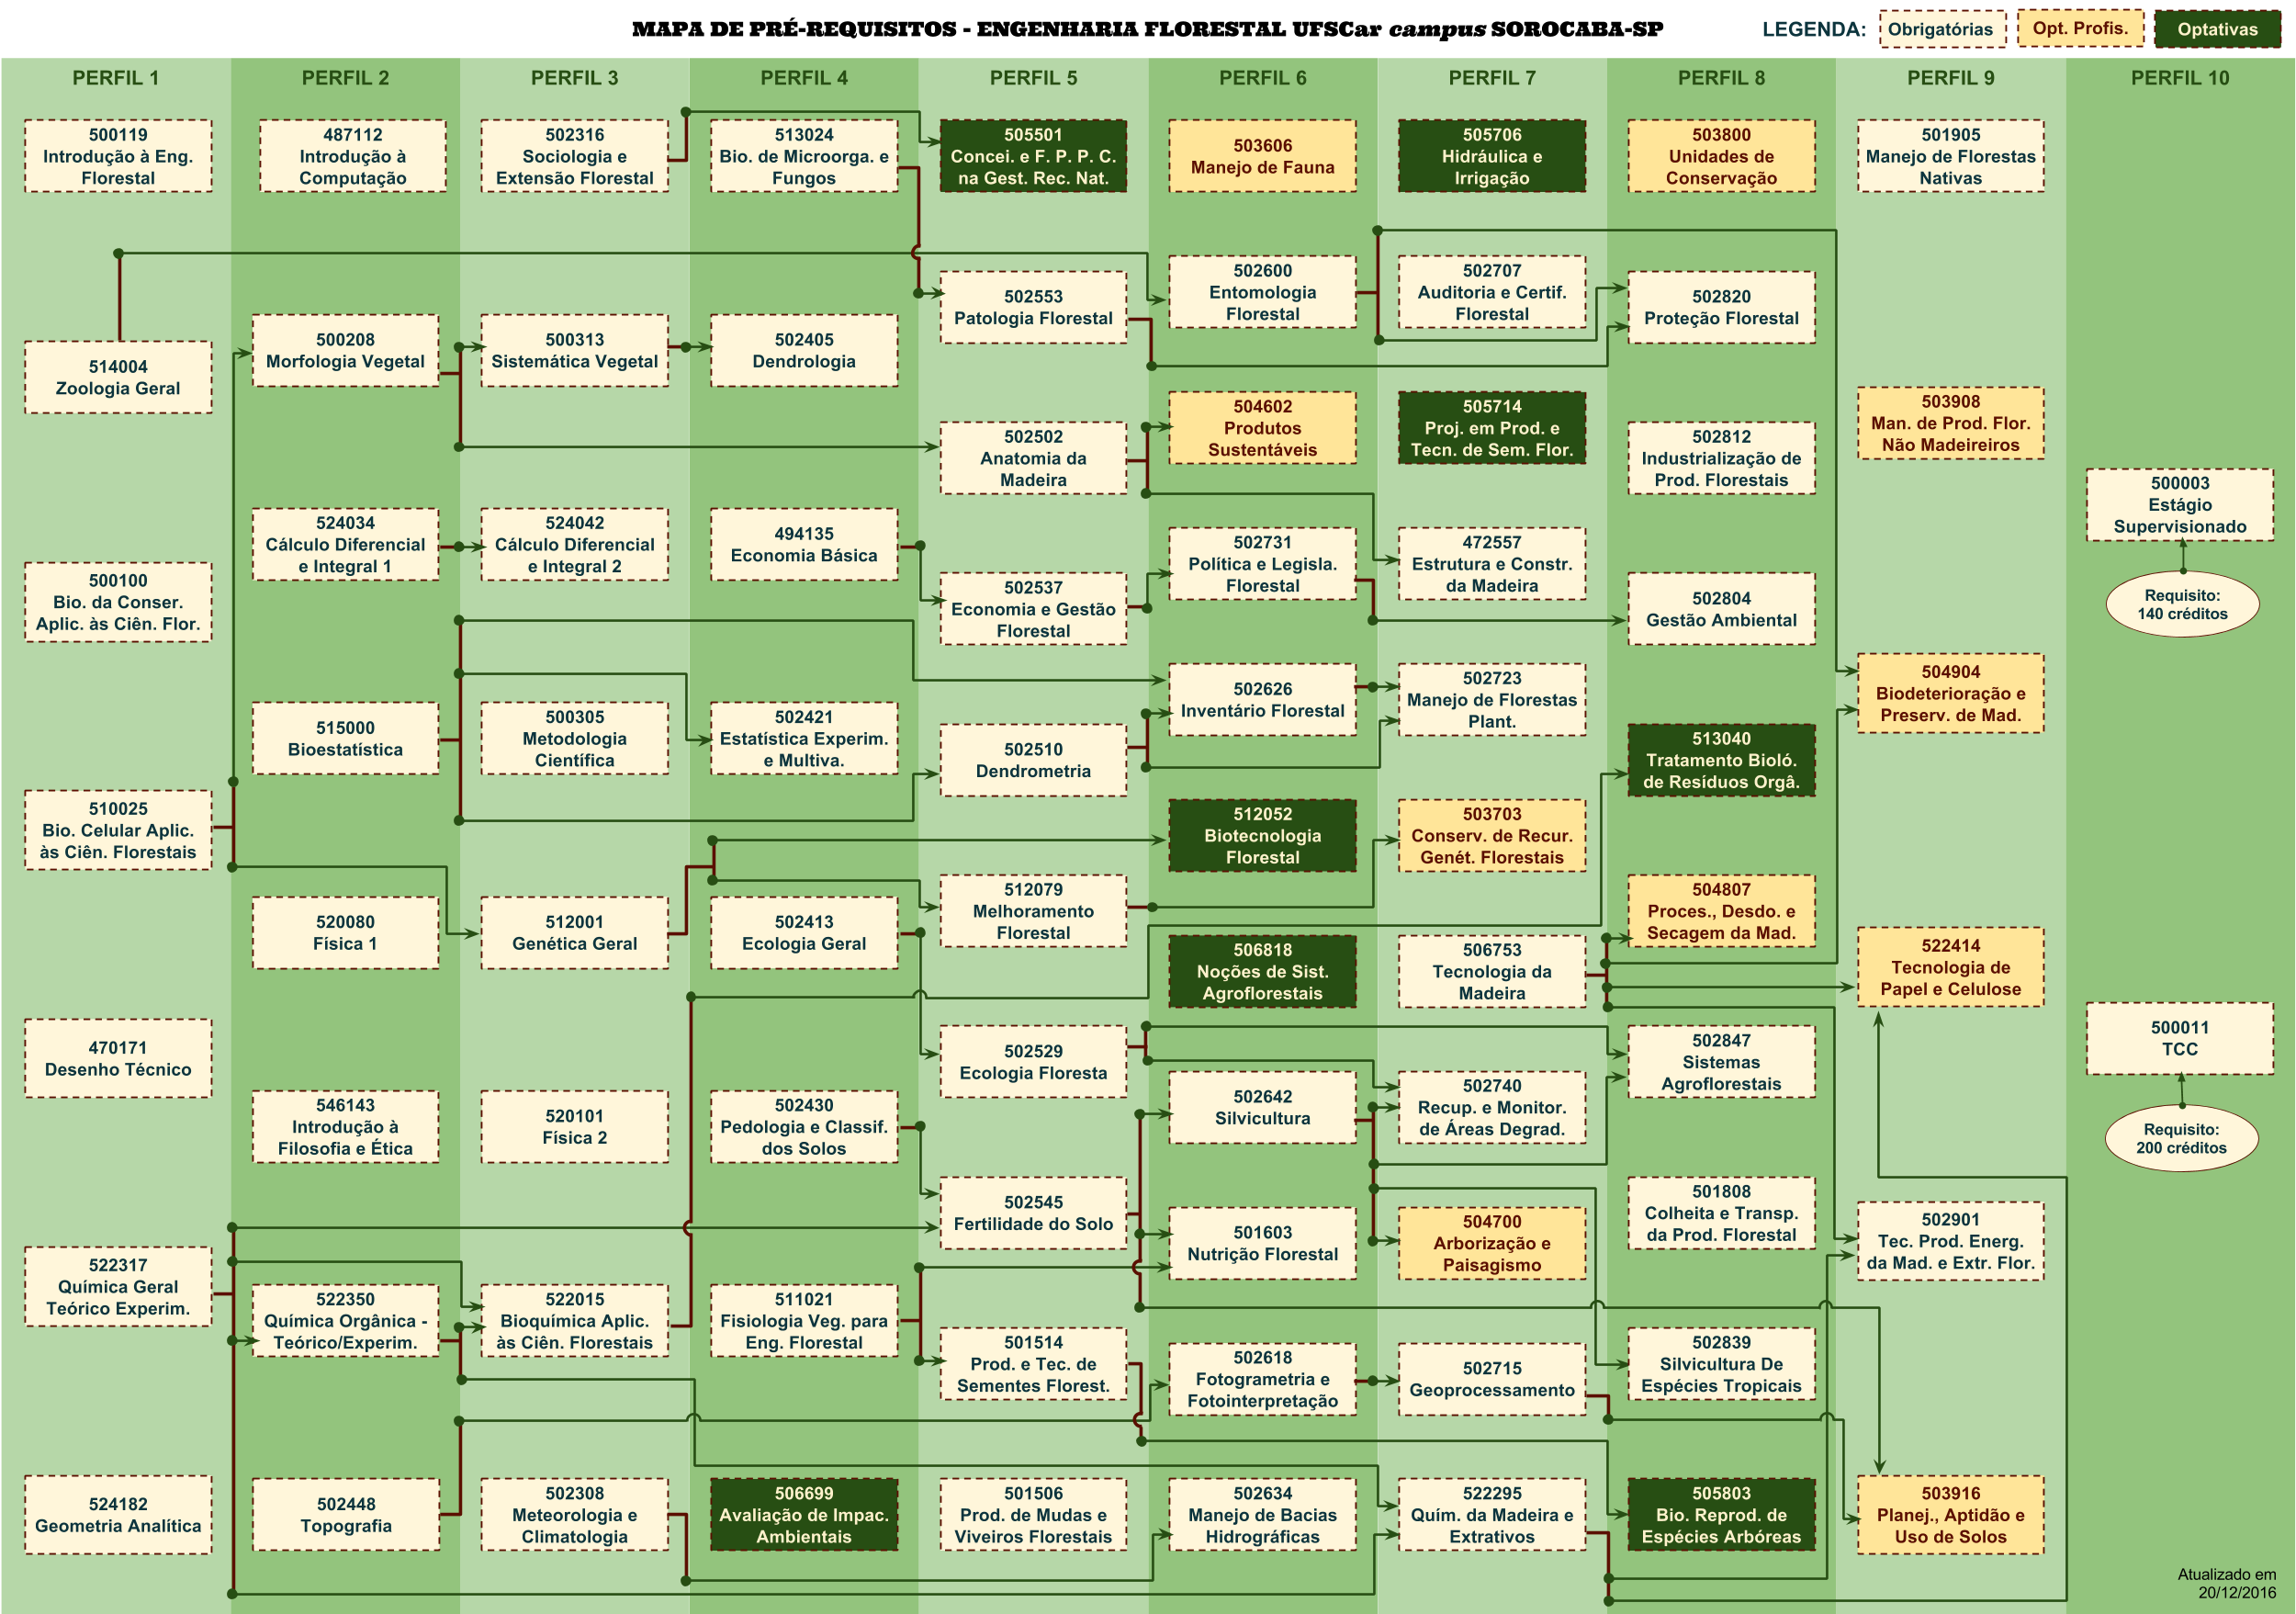This screenshot has height=1614, width=2296.
Task: Click 500208 Morfologia Vegetal
Action: (345, 350)
